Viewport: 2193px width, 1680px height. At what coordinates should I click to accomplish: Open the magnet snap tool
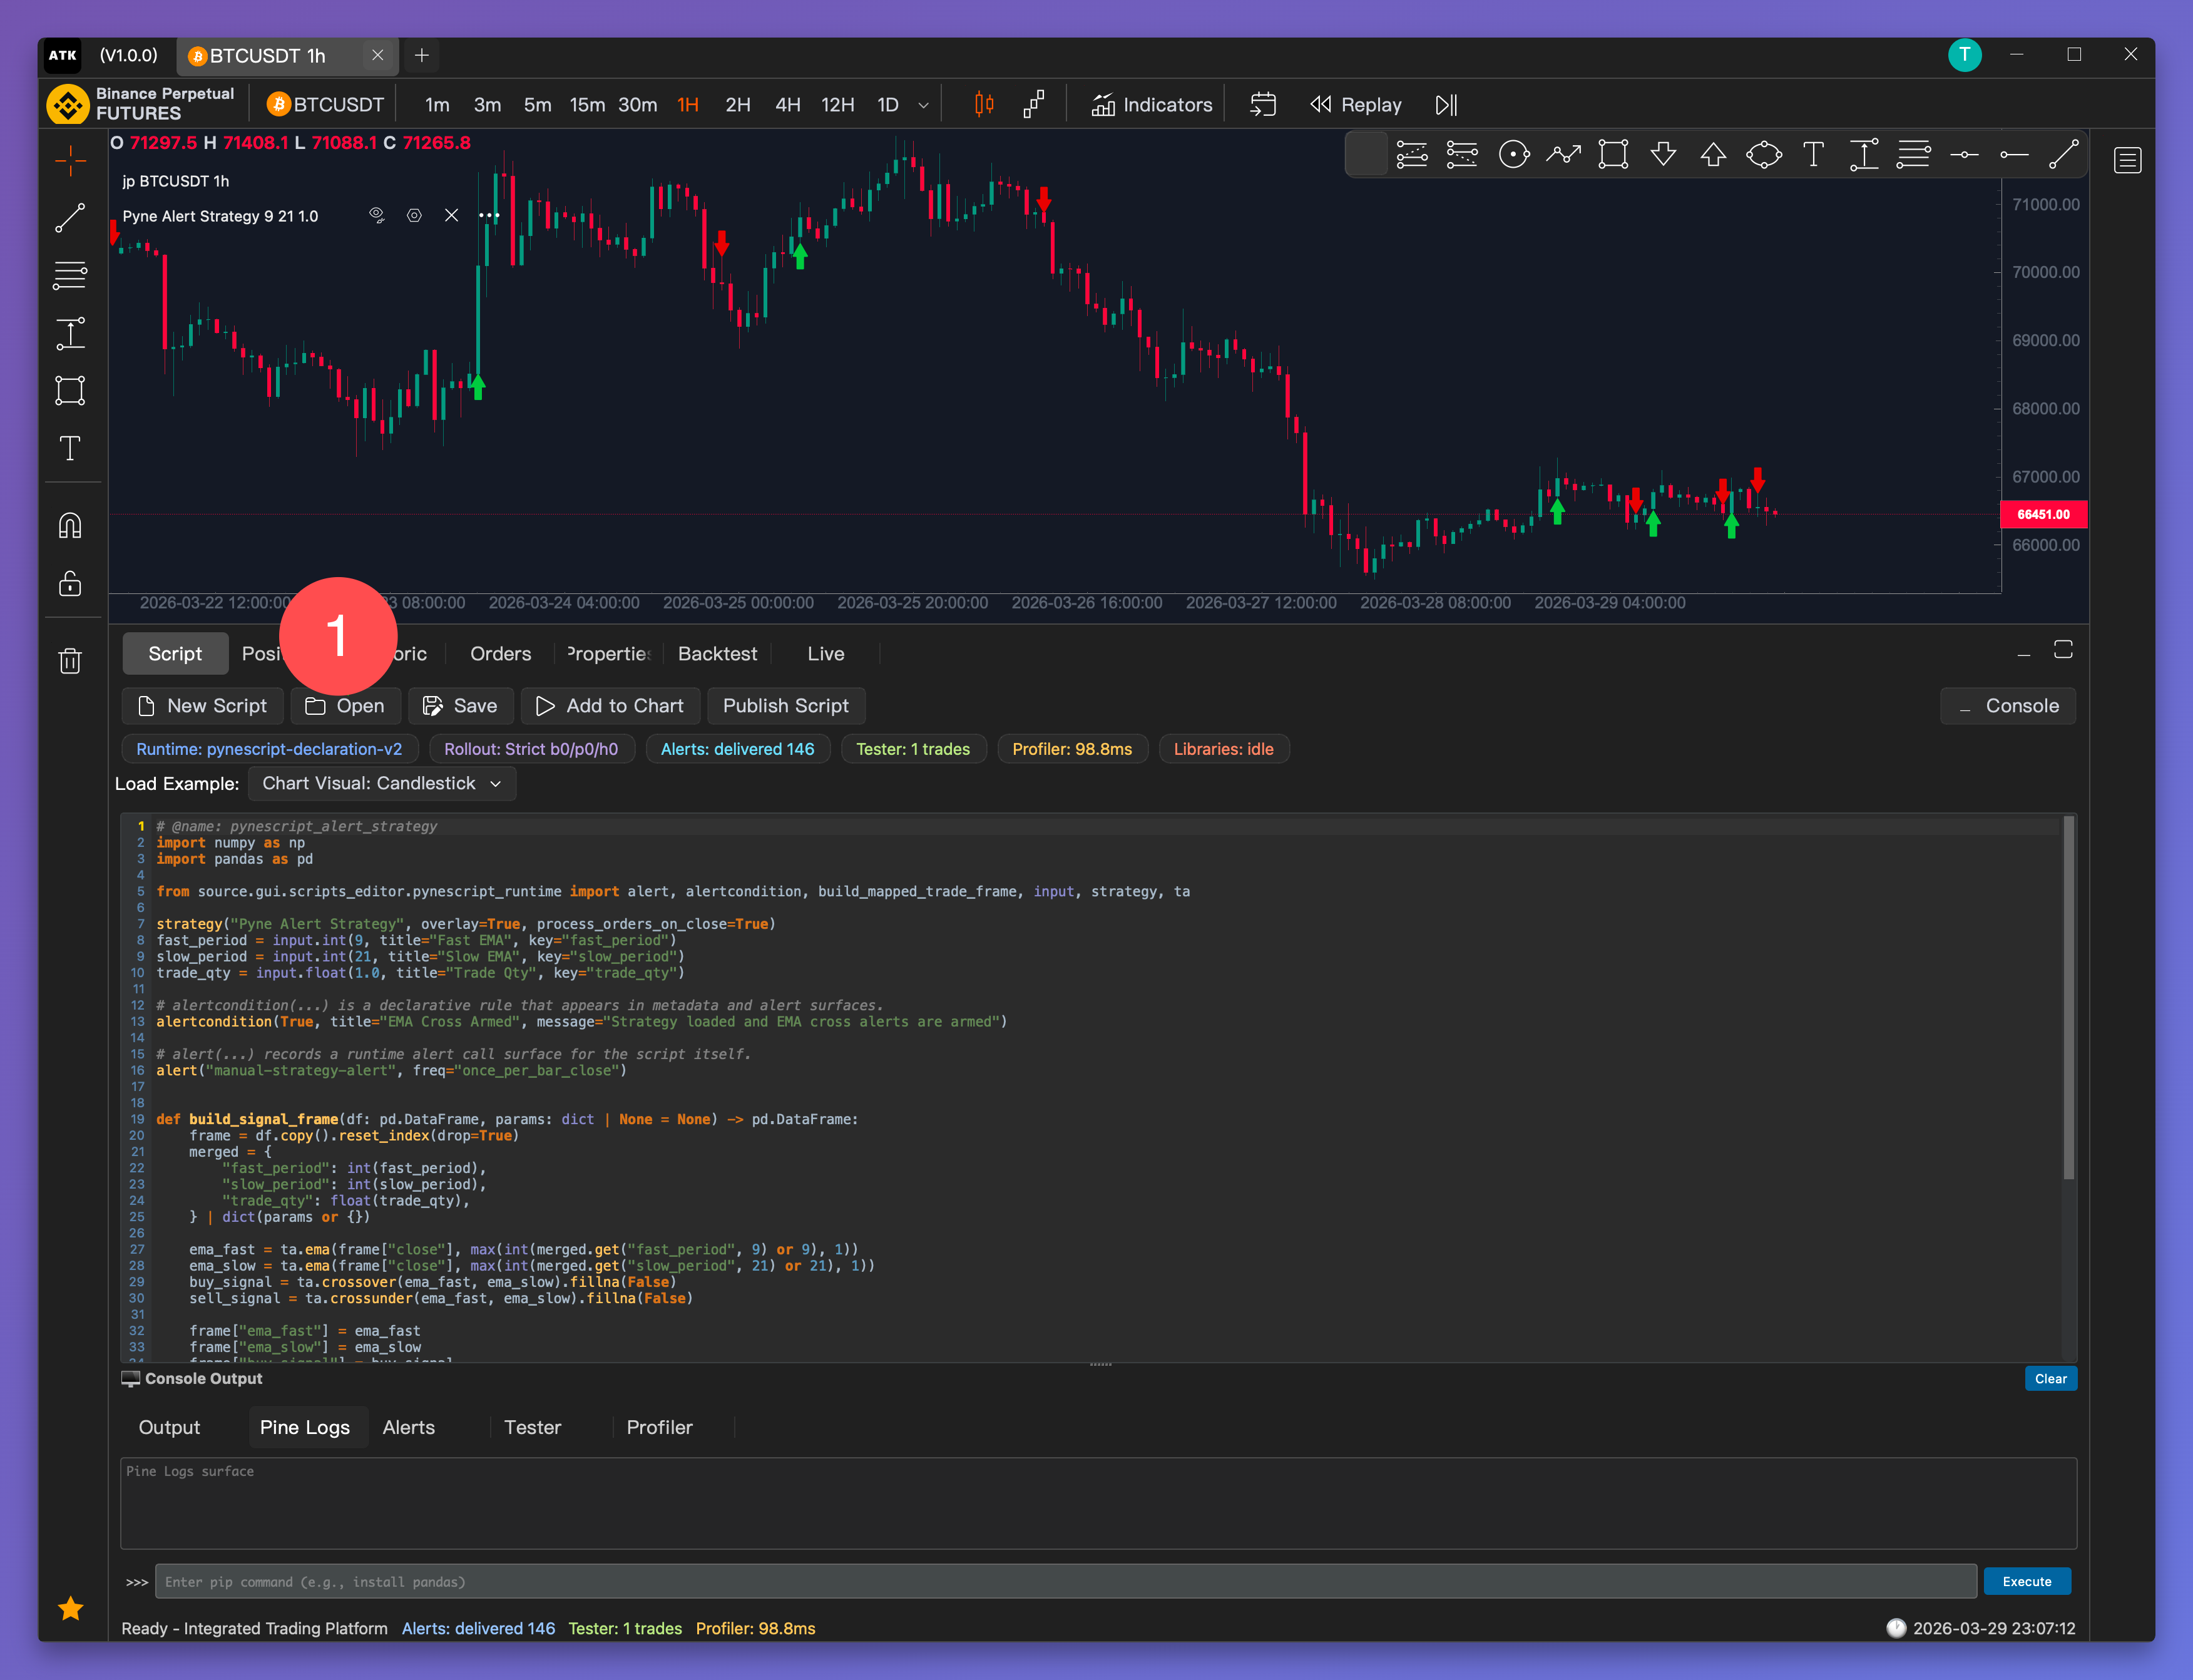click(70, 526)
